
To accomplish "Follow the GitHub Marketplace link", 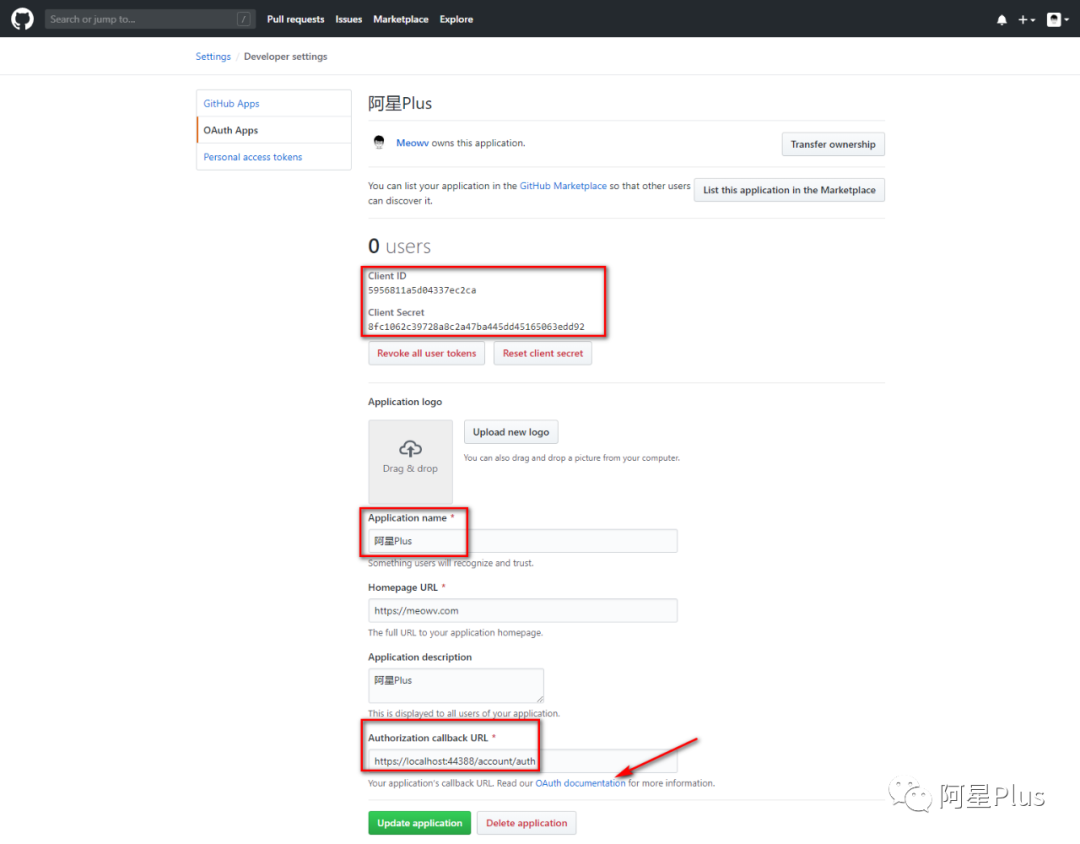I will coord(563,186).
